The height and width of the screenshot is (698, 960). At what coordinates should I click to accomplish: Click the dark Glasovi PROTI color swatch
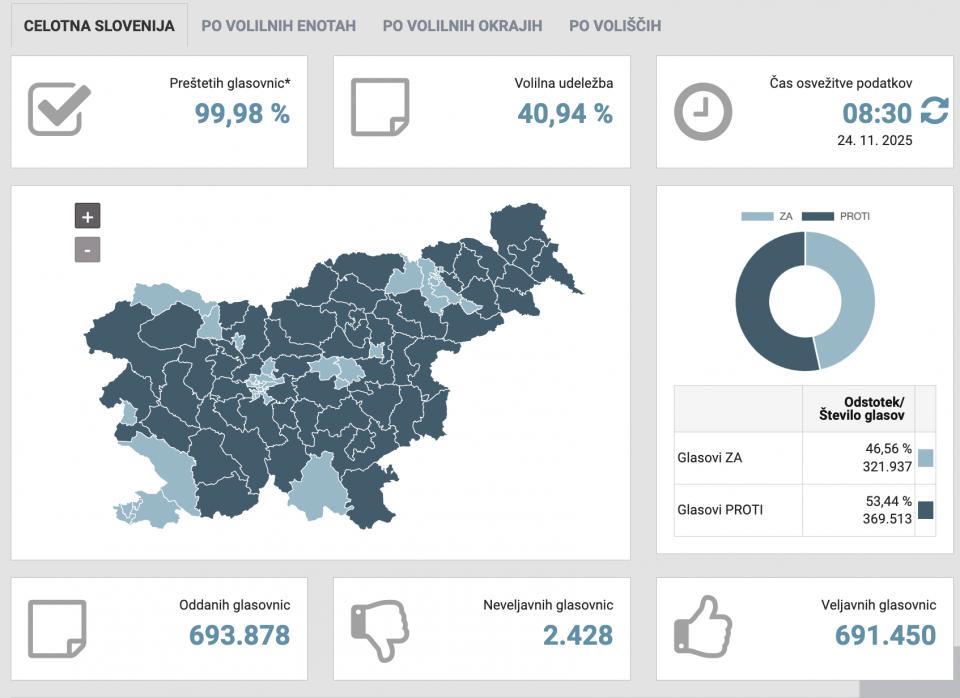(x=925, y=510)
